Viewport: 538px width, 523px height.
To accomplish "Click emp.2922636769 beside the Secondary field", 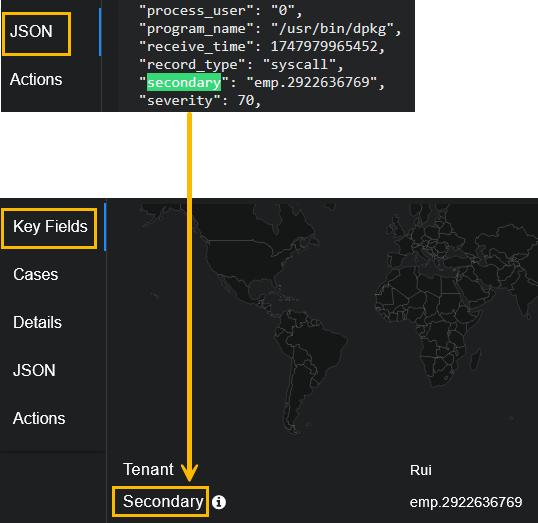I will coord(466,502).
